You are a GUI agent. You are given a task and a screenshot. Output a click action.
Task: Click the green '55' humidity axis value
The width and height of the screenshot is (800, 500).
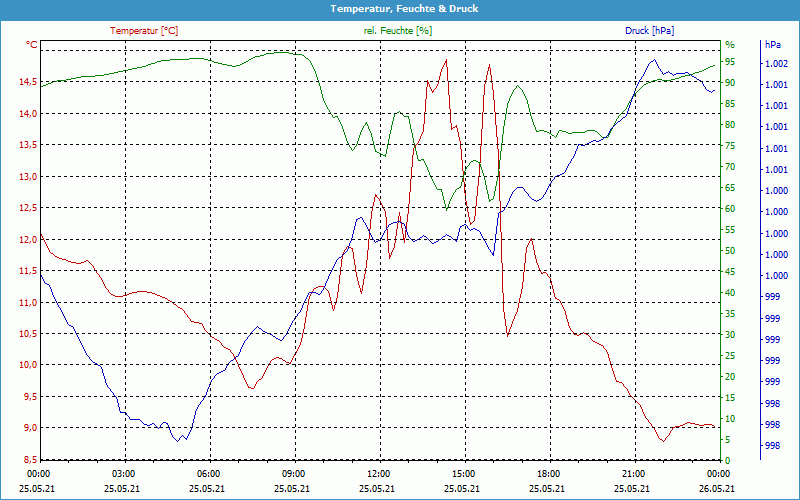point(730,230)
